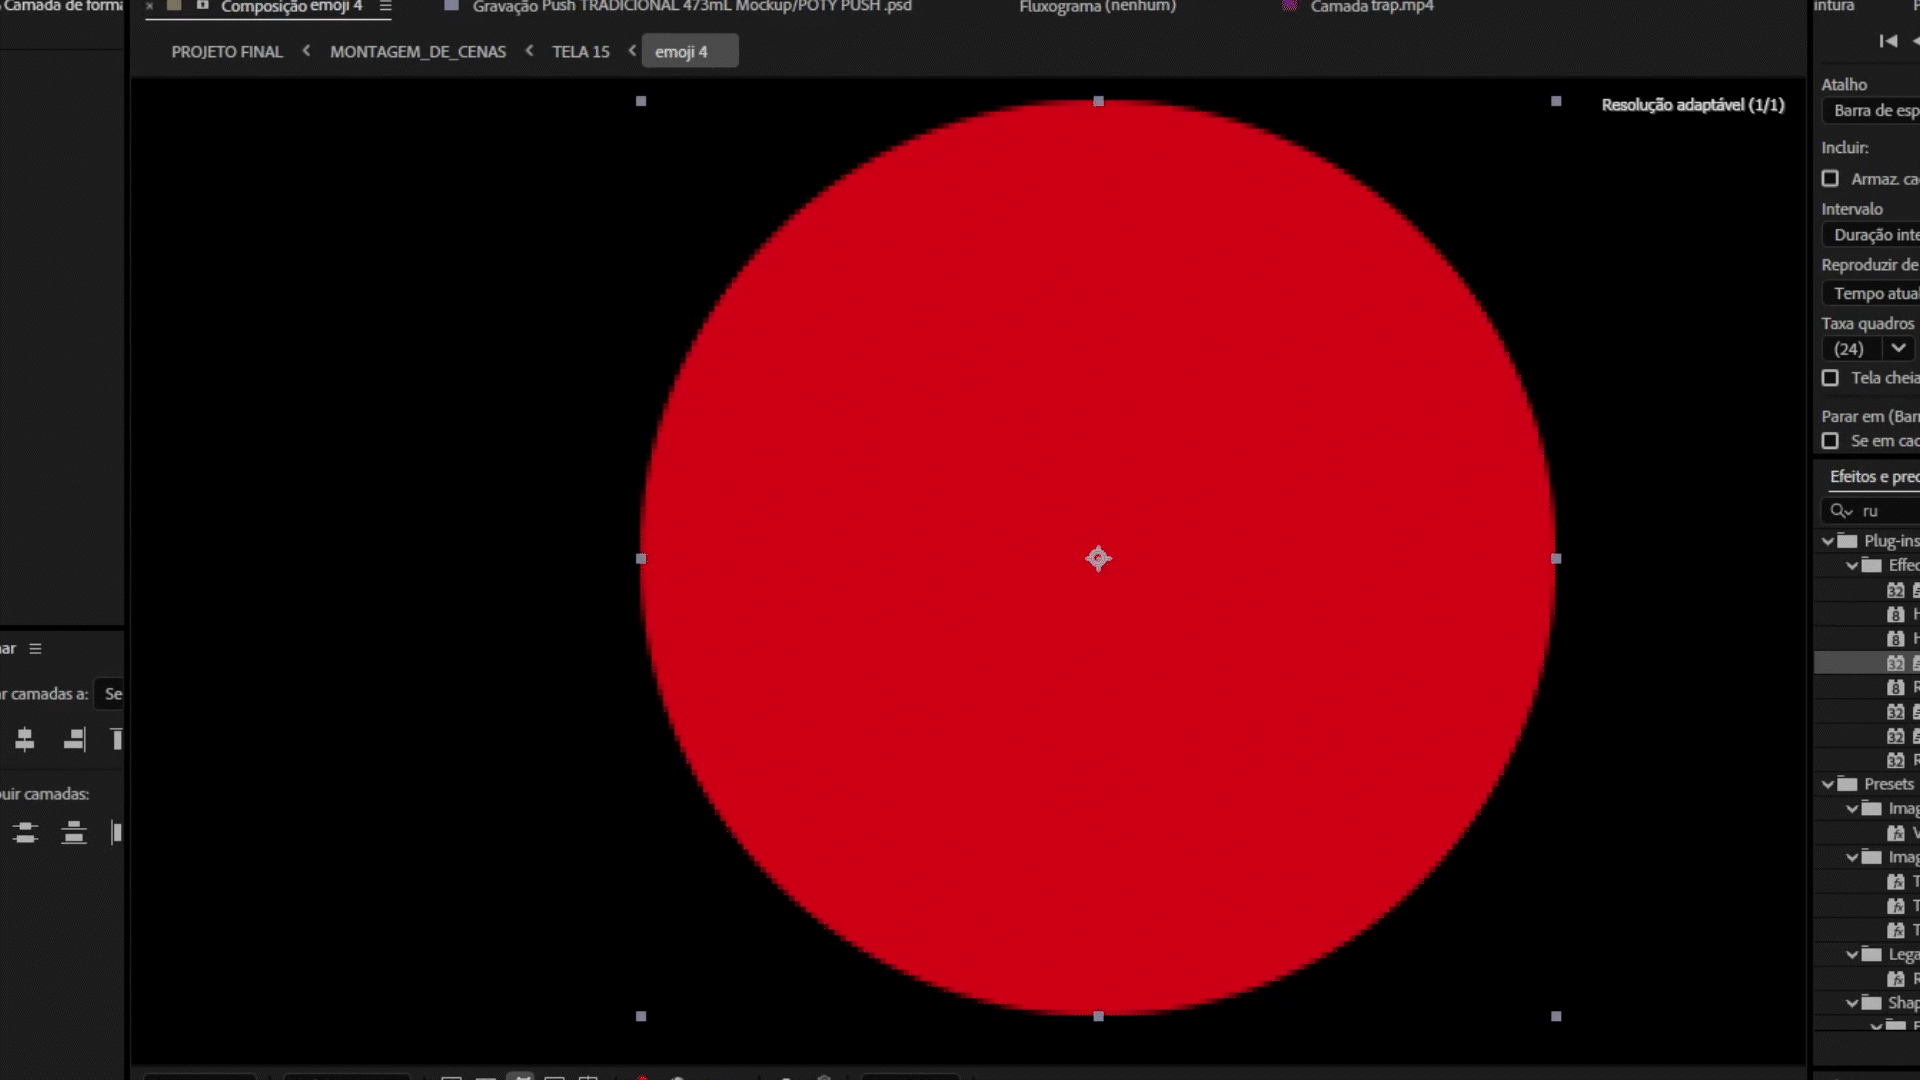Click distribute vertical centers icon

[x=25, y=833]
